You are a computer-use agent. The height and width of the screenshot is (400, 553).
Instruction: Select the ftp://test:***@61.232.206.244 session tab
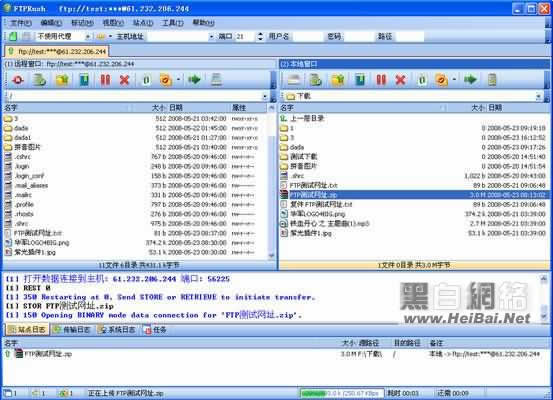(57, 51)
